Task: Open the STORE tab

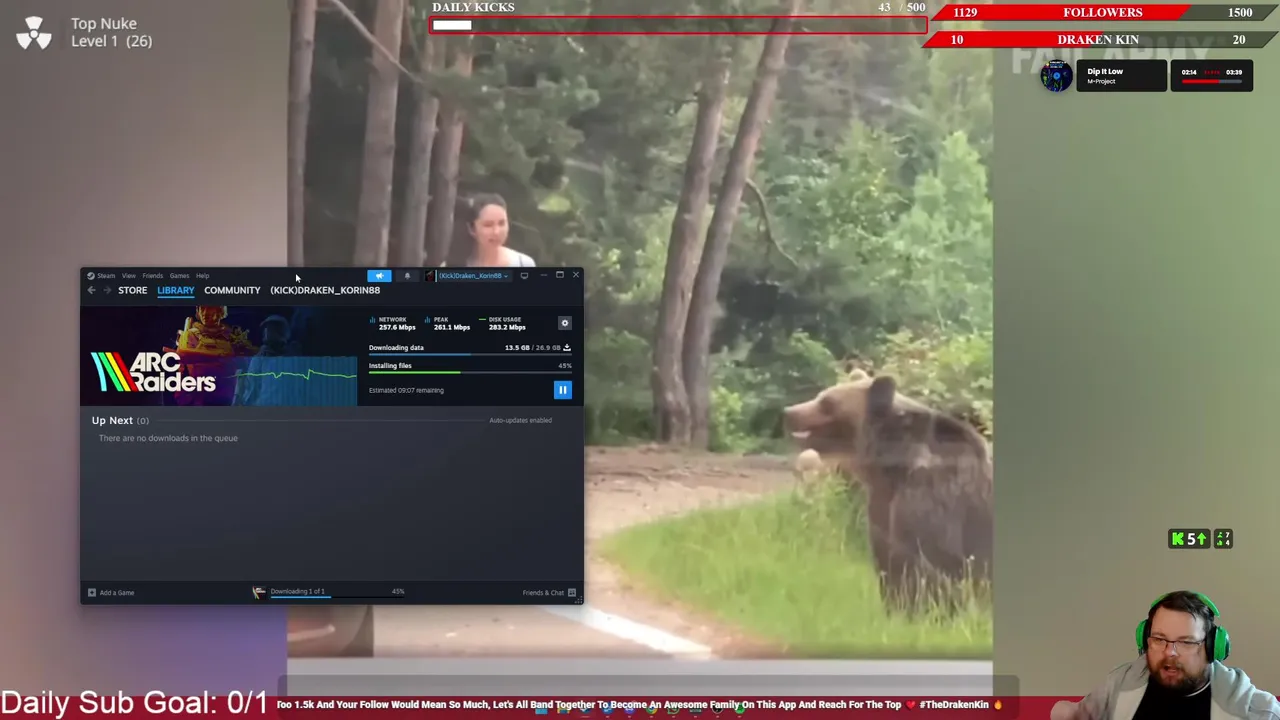Action: coord(132,290)
